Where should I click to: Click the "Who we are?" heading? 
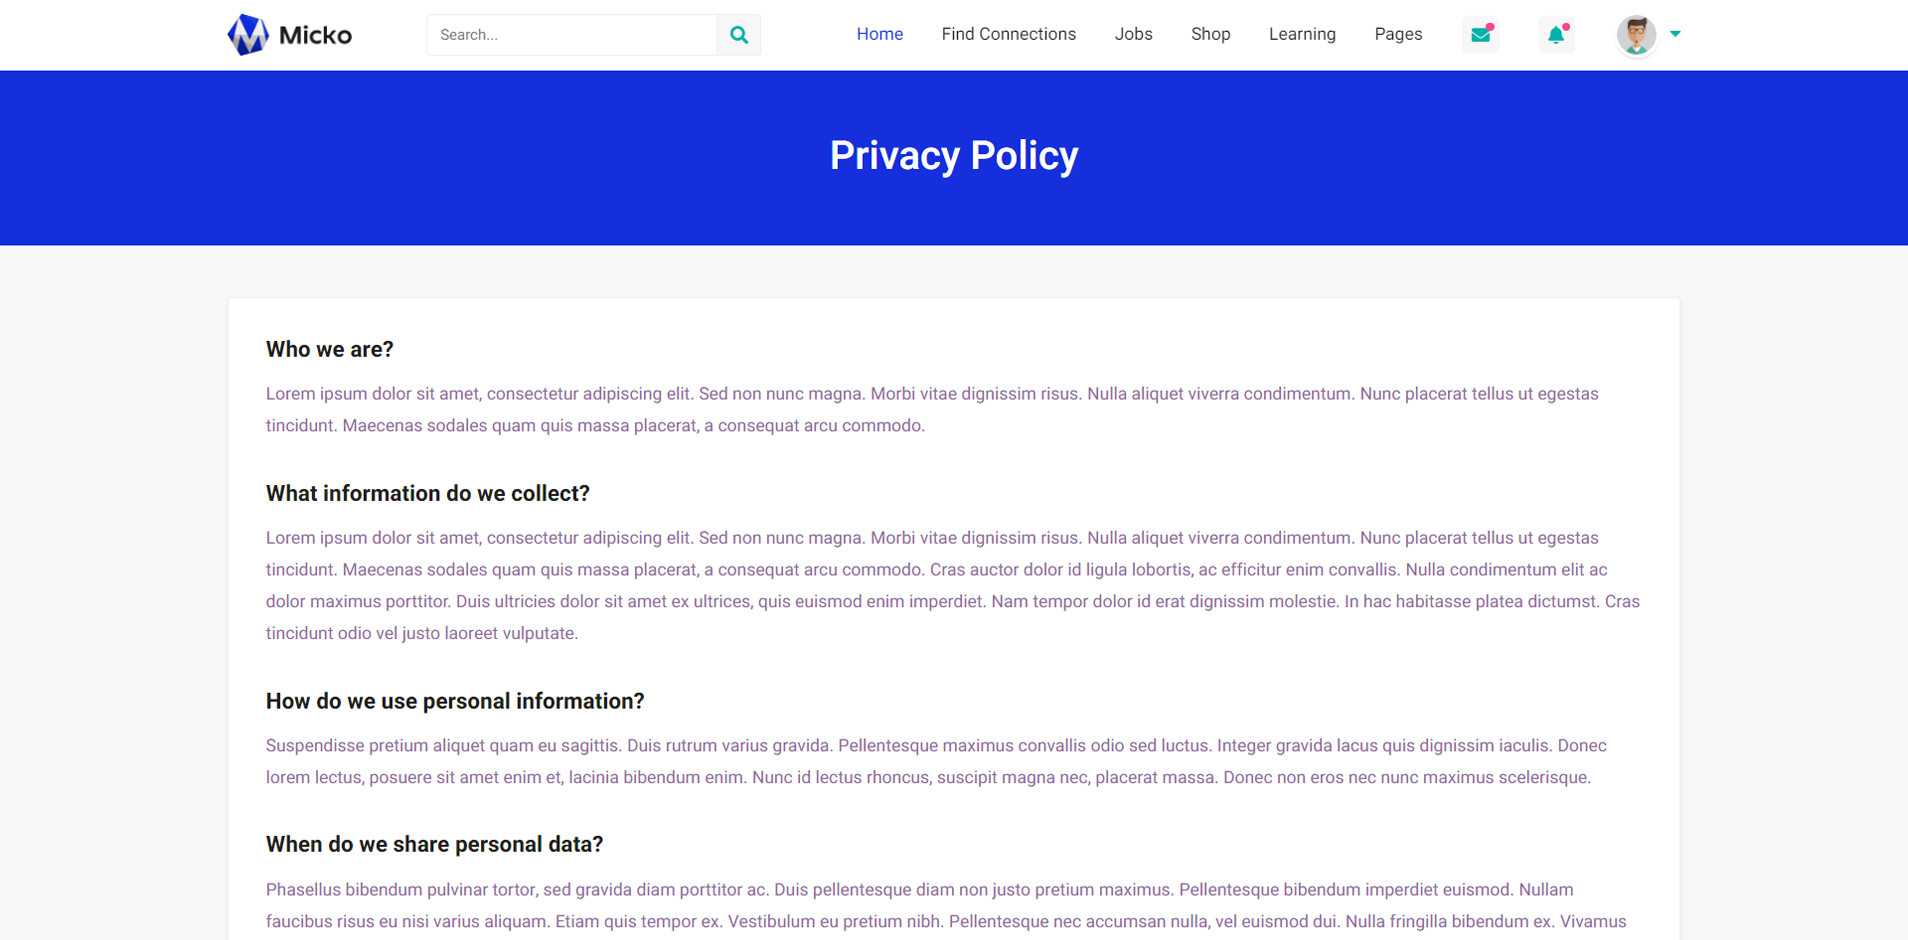(330, 349)
